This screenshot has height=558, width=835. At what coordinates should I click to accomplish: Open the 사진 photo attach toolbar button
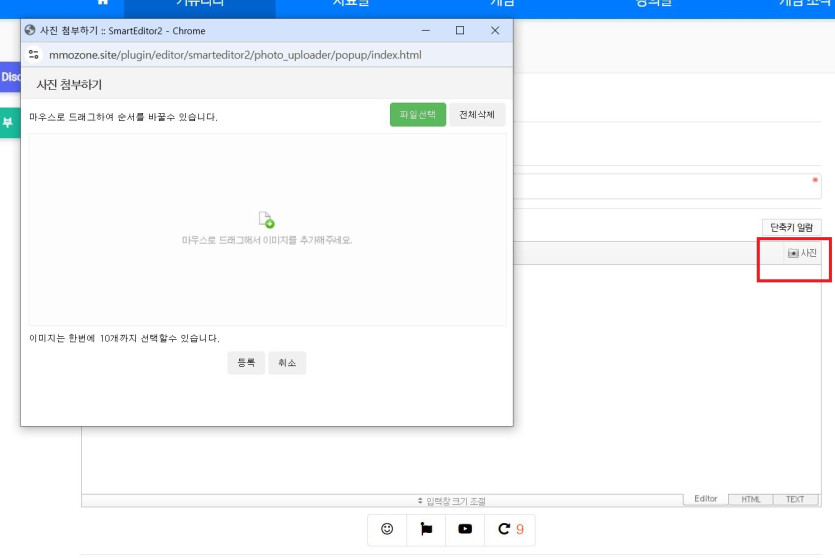(802, 253)
